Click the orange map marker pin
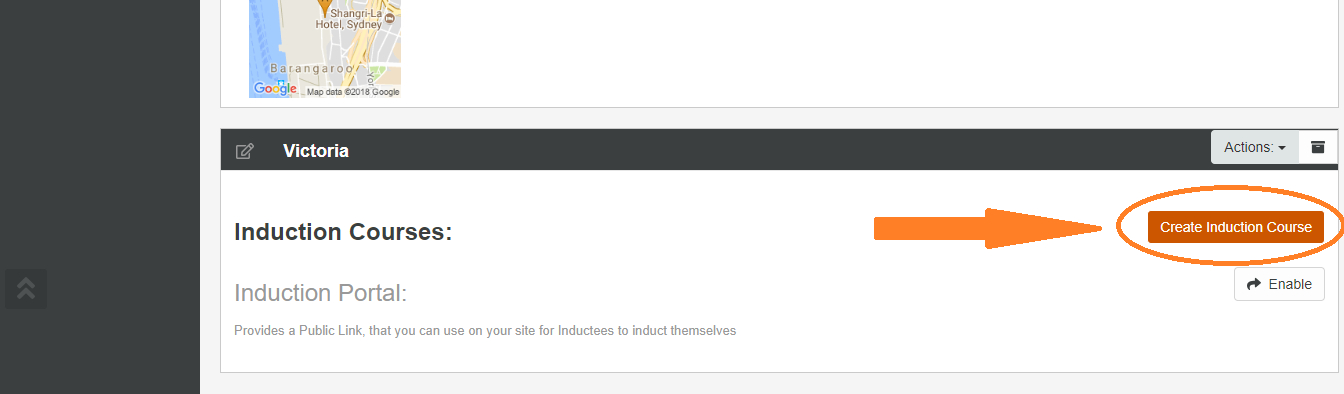The height and width of the screenshot is (394, 1344). pyautogui.click(x=324, y=6)
